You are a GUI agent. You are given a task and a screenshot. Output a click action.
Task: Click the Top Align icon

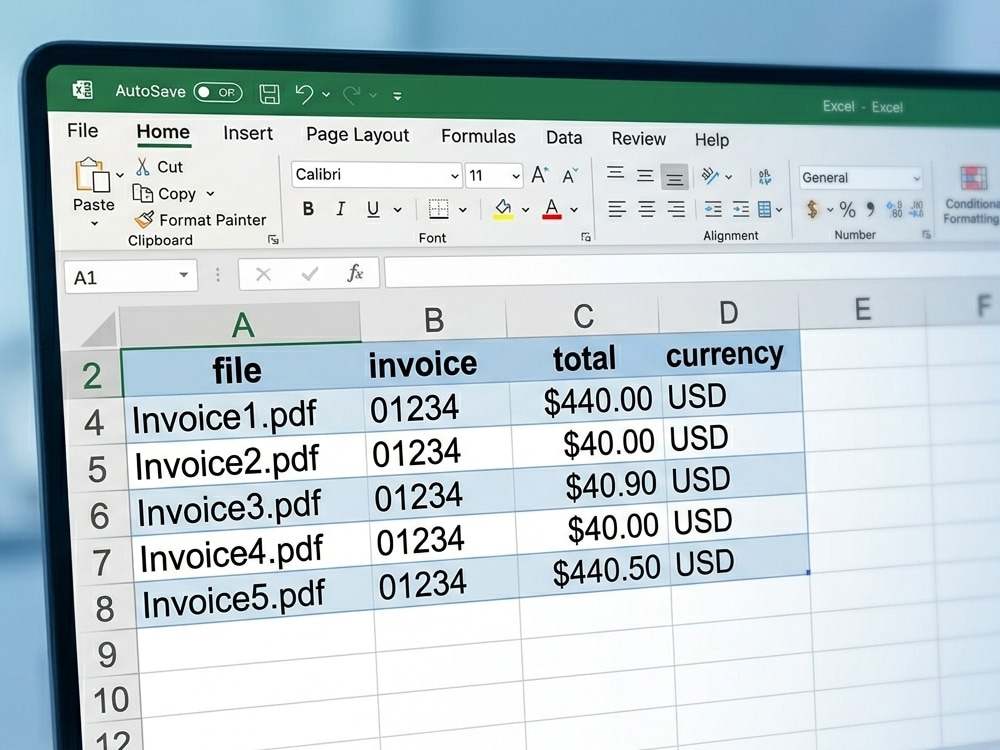615,173
